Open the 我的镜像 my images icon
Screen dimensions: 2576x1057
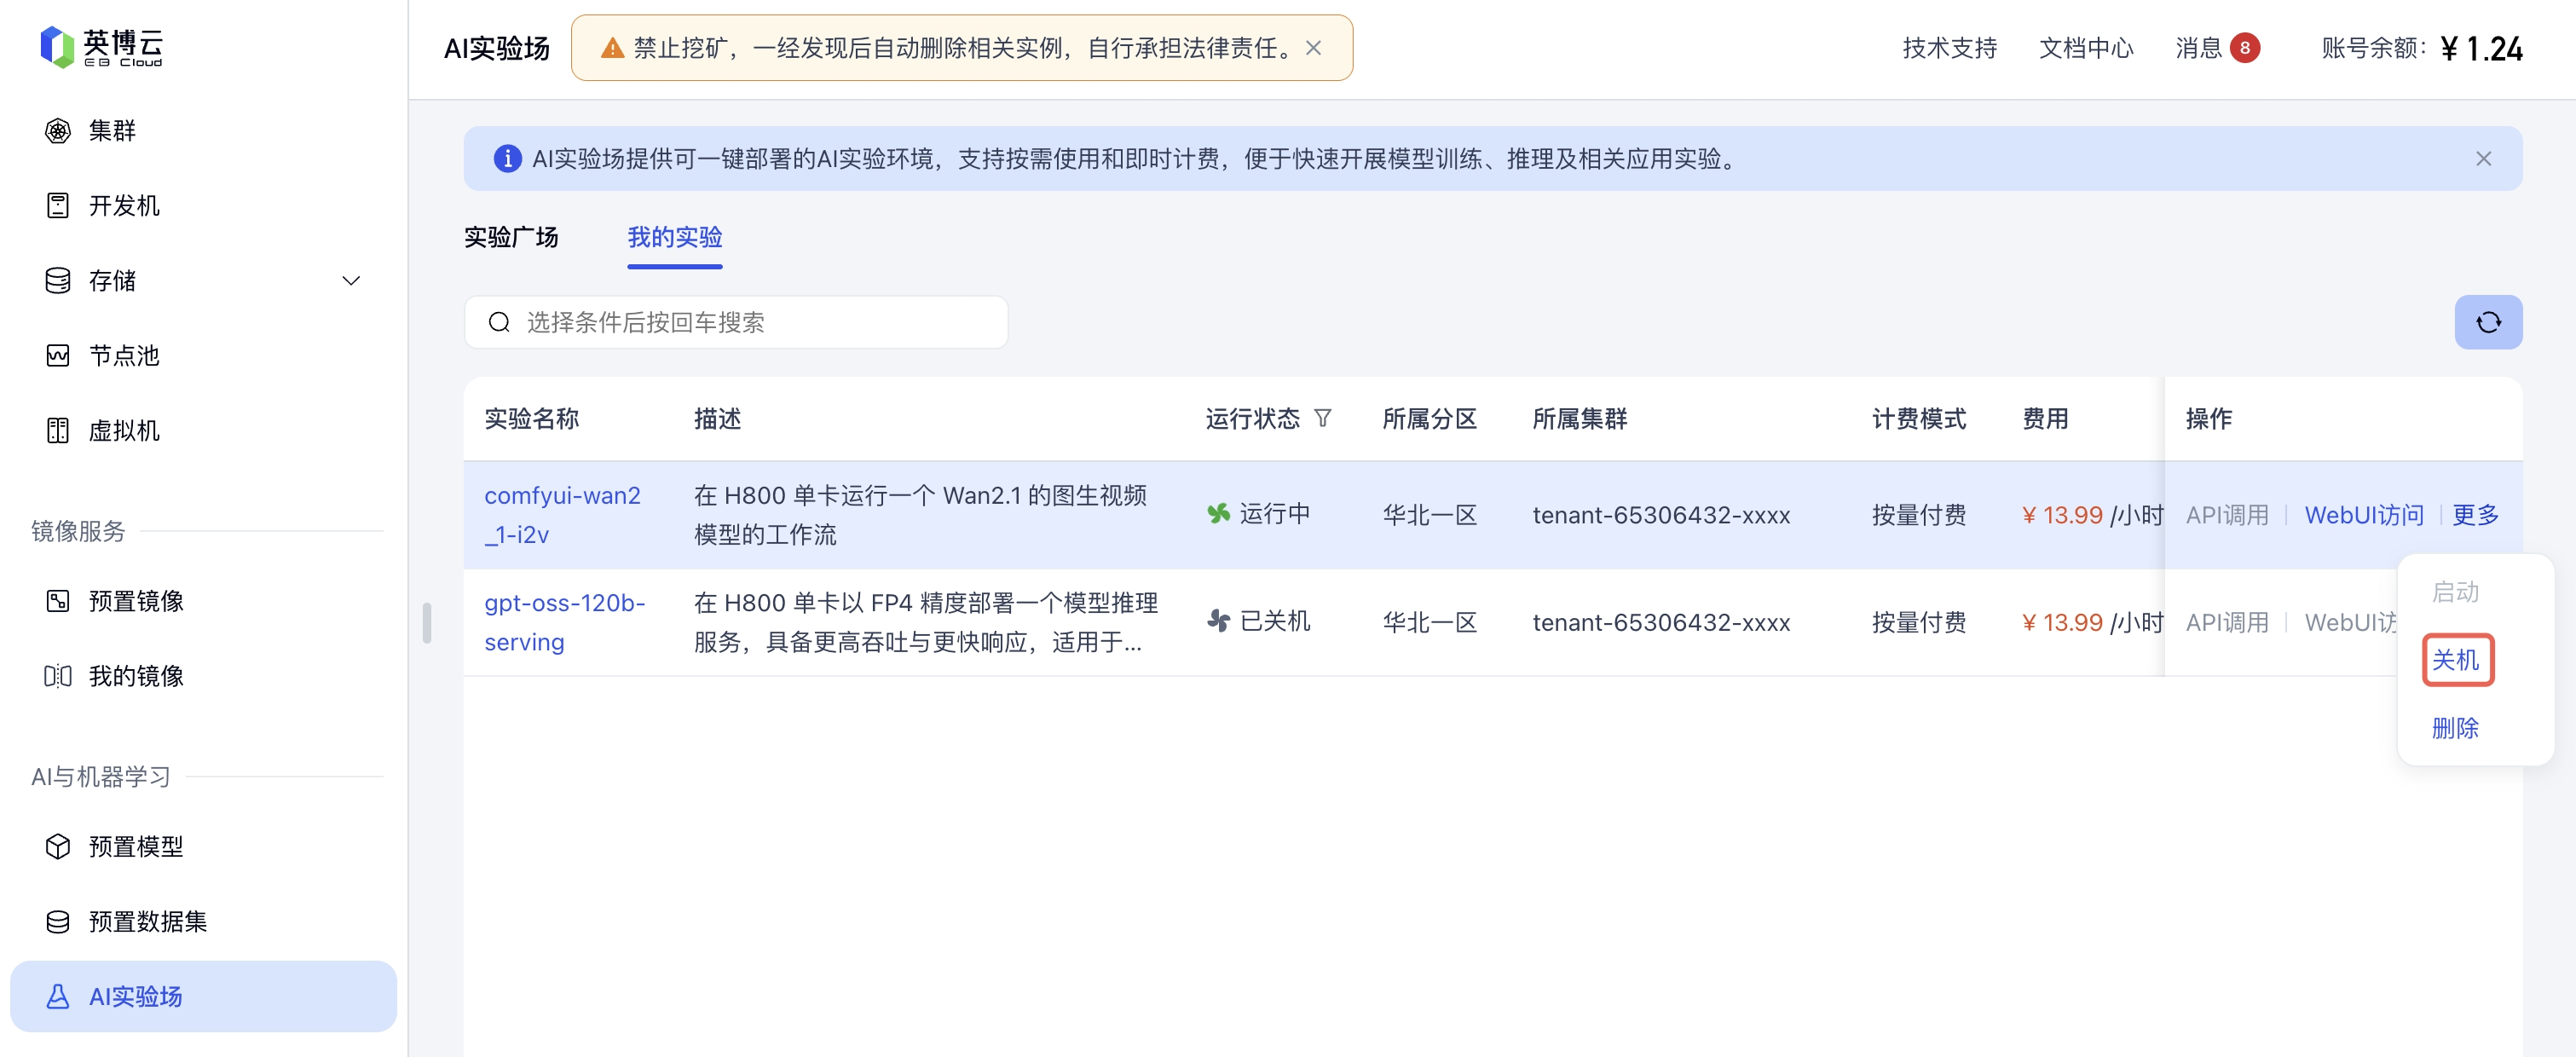(58, 676)
